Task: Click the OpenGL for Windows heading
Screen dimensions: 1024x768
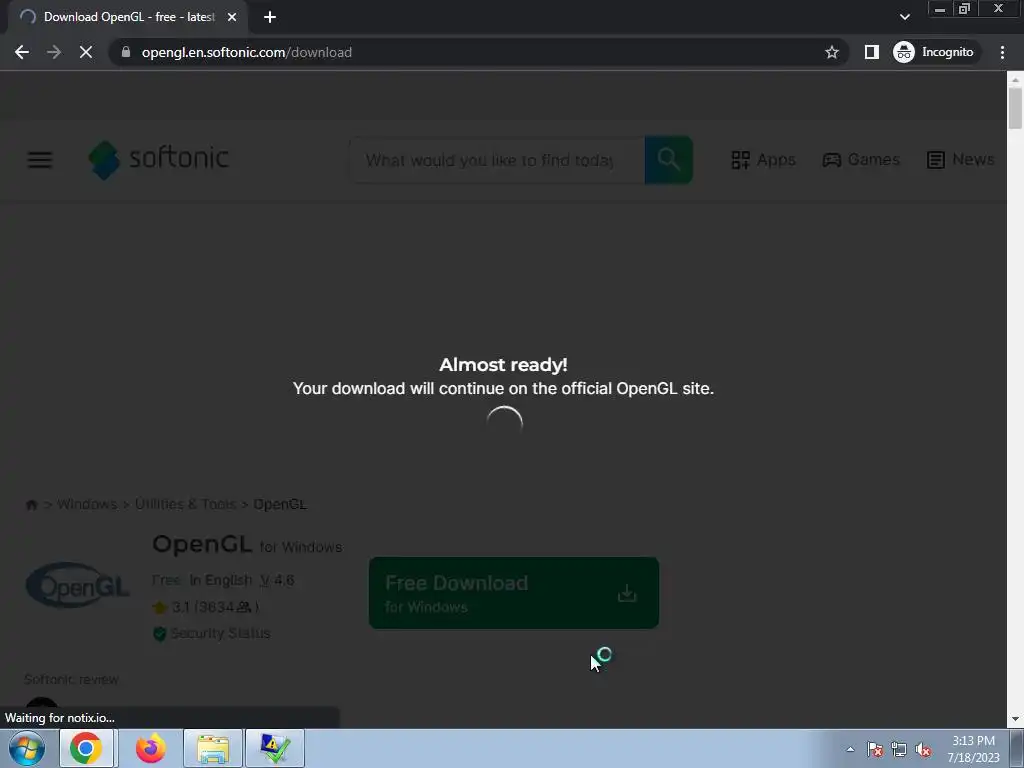Action: click(247, 544)
